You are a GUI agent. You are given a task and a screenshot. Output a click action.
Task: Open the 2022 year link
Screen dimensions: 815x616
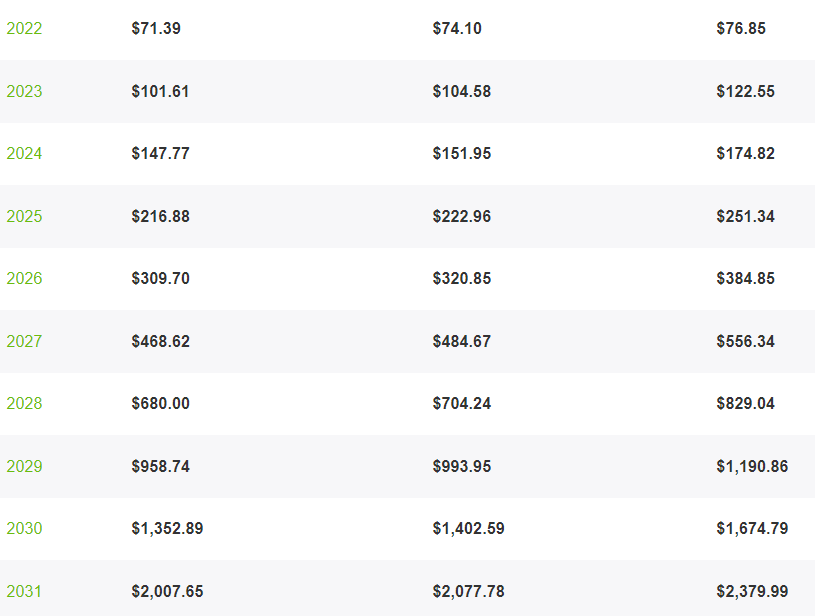coord(24,29)
